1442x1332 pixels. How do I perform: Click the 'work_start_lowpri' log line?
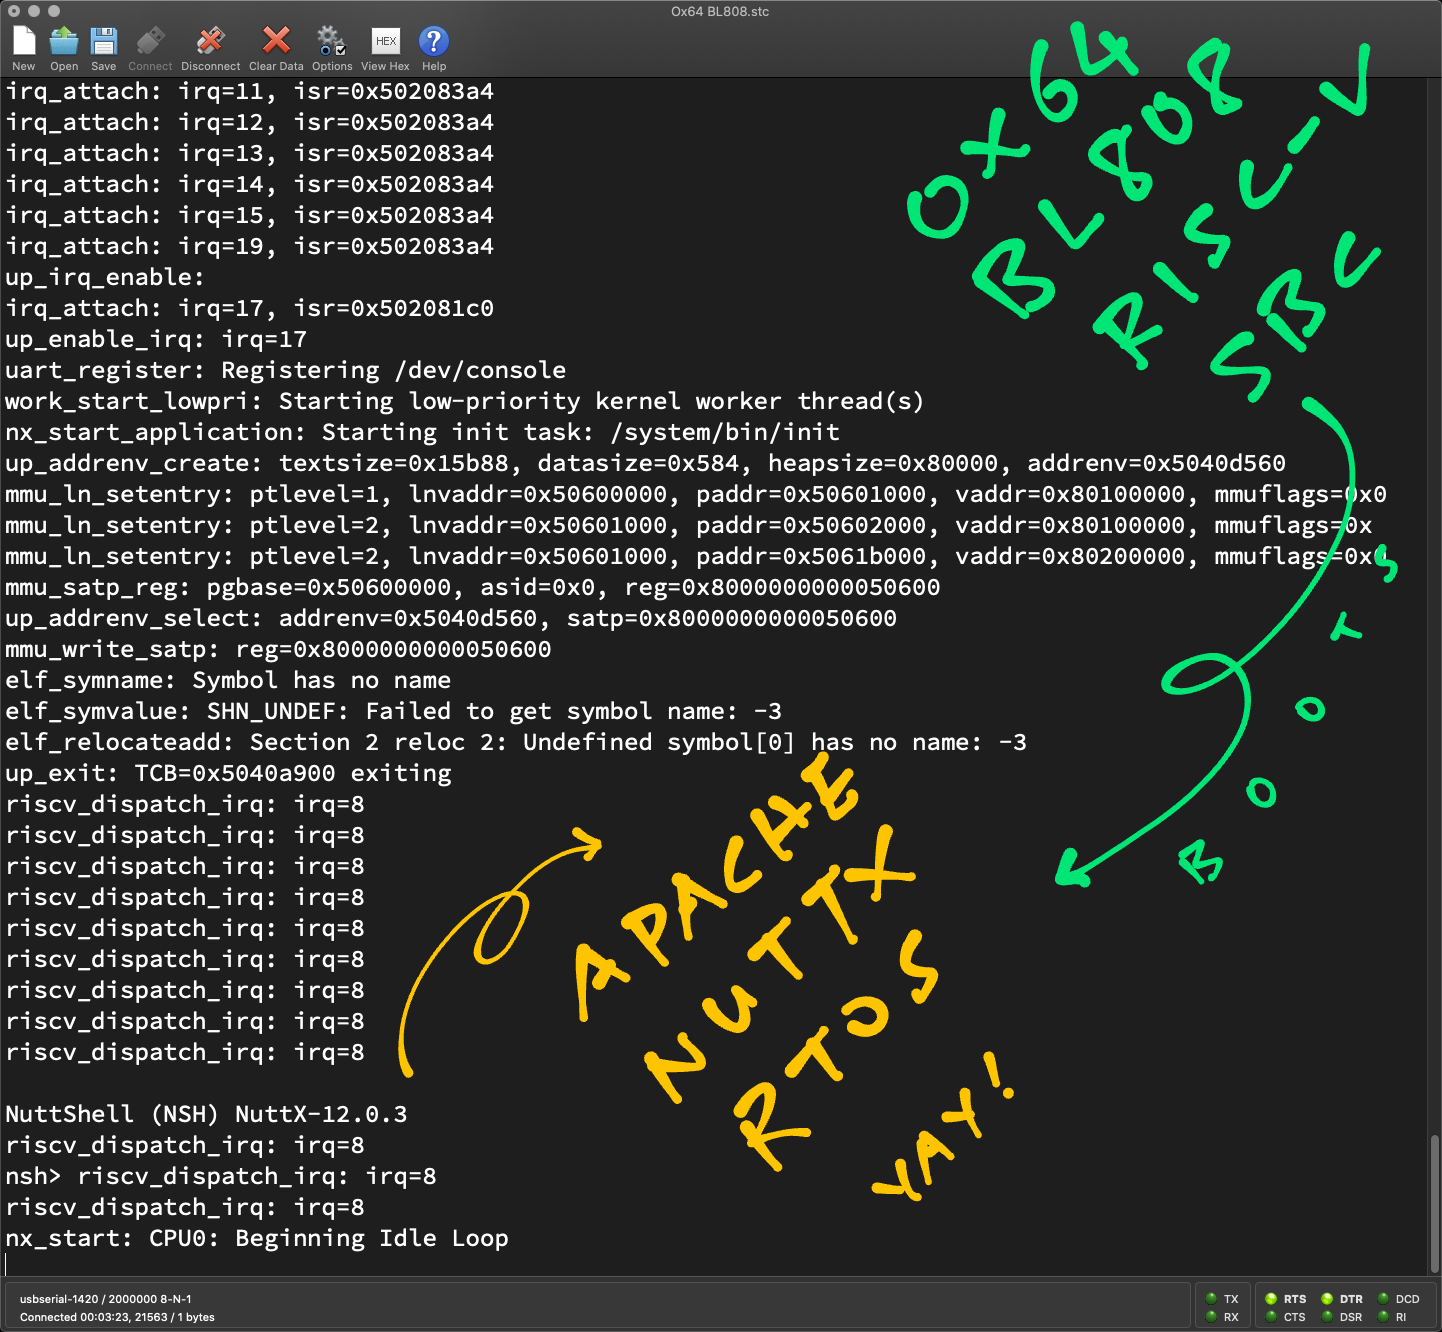(465, 401)
